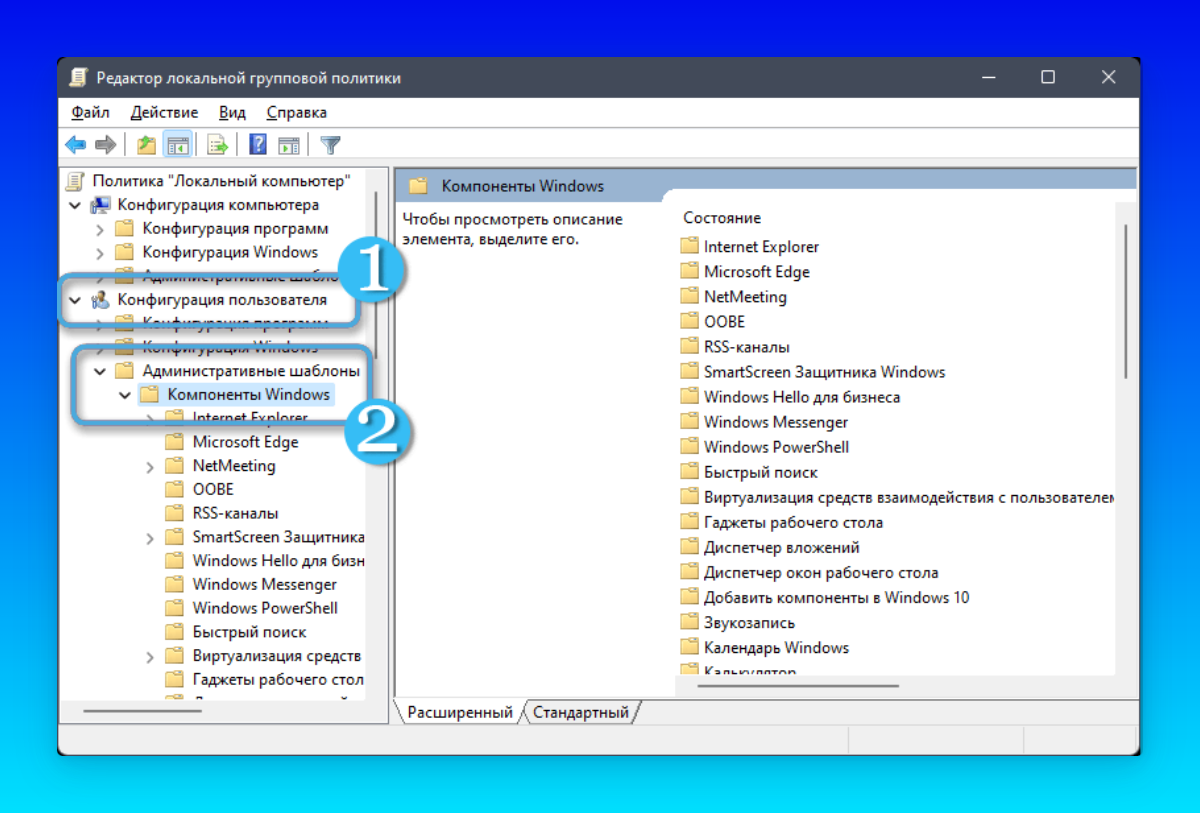Click the blue Back arrow in toolbar
Viewport: 1200px width, 813px height.
point(76,145)
